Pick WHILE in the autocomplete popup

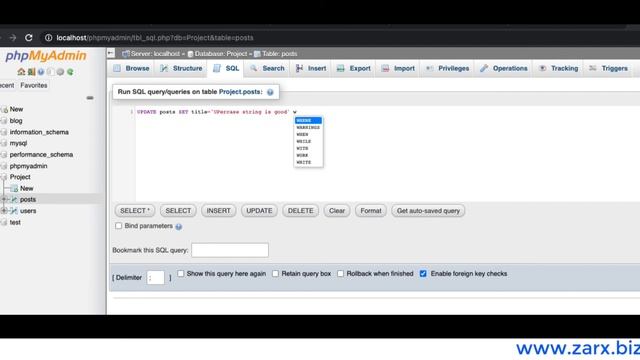pyautogui.click(x=308, y=141)
